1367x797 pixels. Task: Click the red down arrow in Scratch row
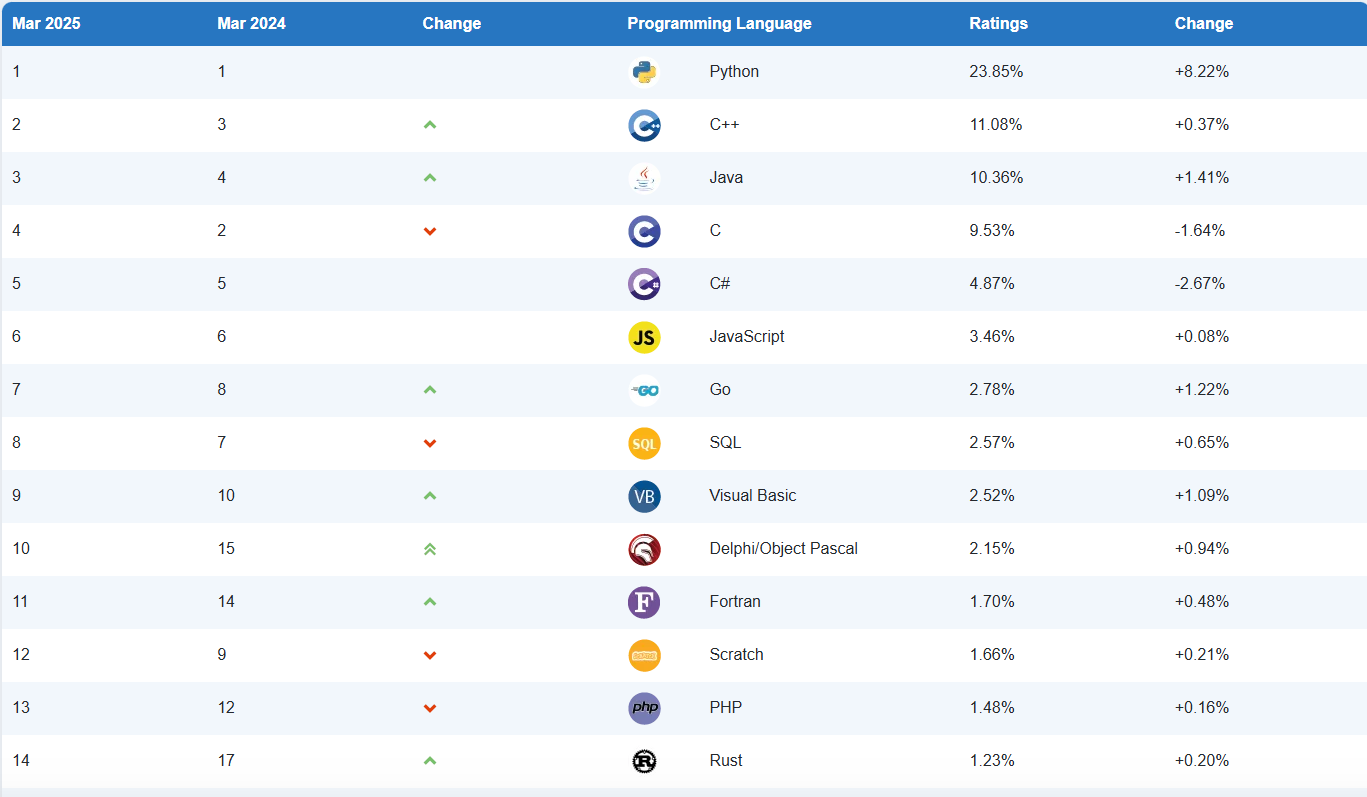pos(430,655)
